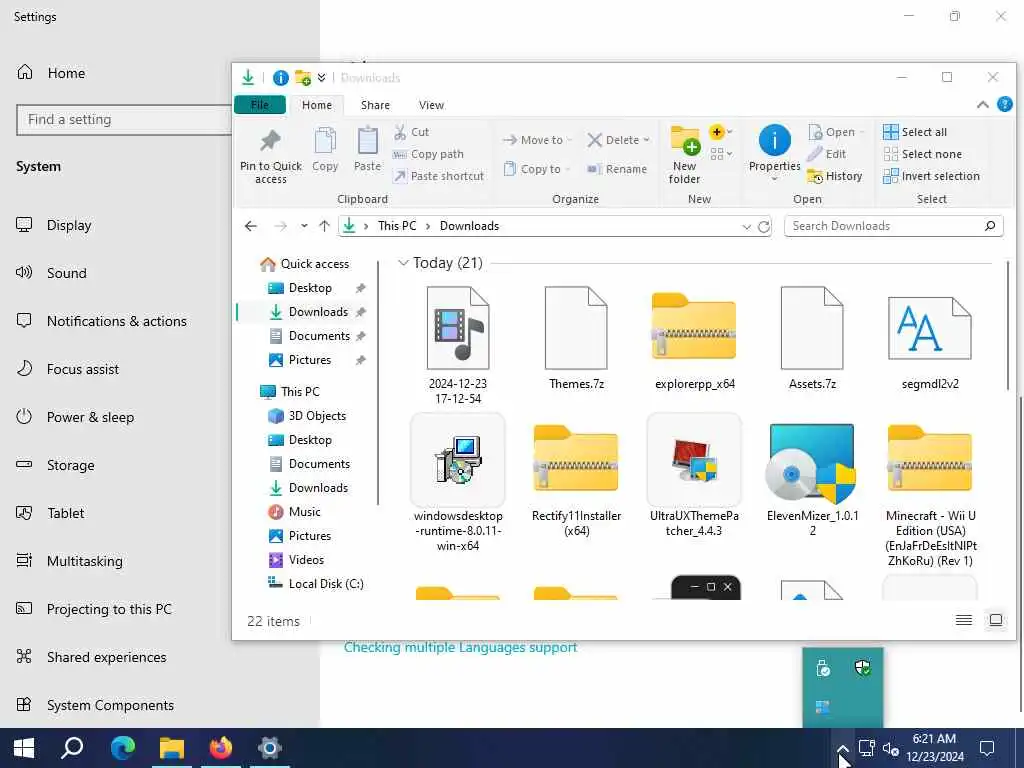Click Invert selection in ribbon

[931, 176]
